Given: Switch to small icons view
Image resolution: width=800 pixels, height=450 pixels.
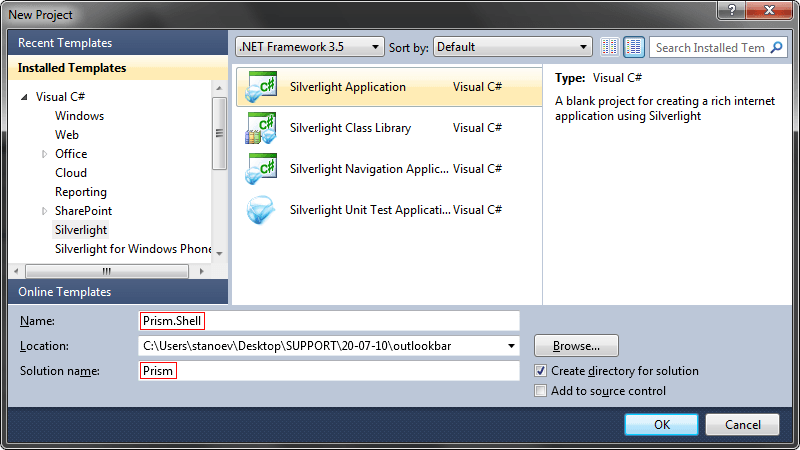Looking at the screenshot, I should pyautogui.click(x=611, y=47).
